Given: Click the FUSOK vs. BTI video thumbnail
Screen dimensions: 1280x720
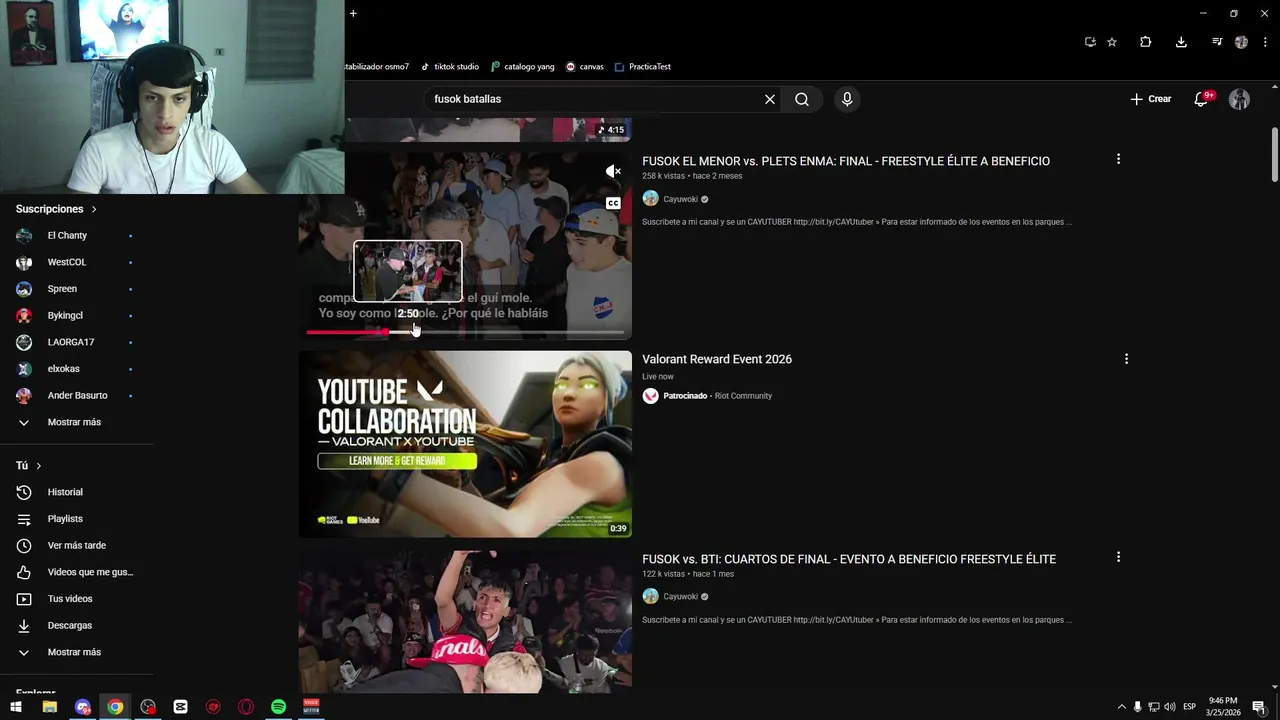Looking at the screenshot, I should (x=465, y=622).
